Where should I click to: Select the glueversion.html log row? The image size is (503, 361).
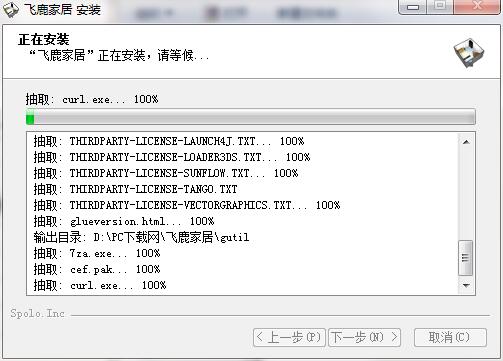[x=124, y=221]
